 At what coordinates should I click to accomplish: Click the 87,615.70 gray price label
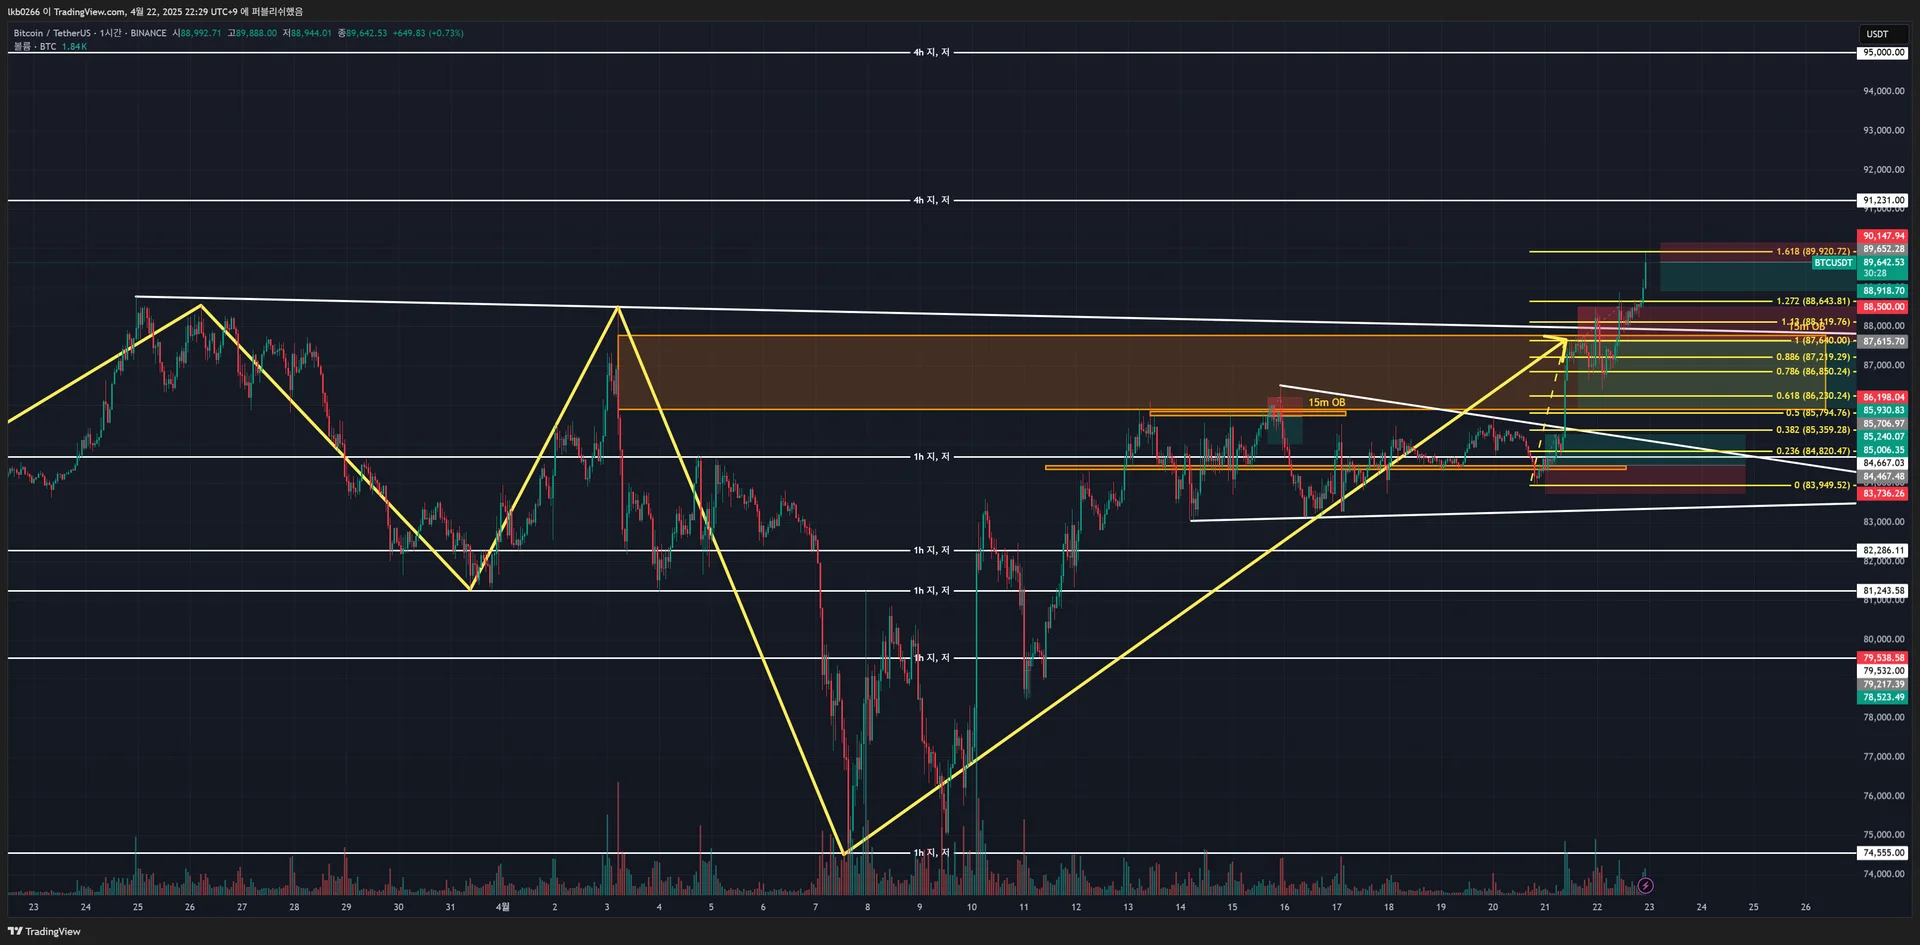1883,342
